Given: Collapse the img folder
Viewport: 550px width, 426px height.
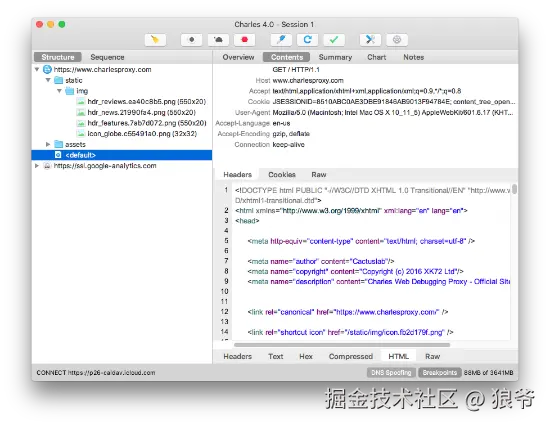Looking at the screenshot, I should click(59, 91).
